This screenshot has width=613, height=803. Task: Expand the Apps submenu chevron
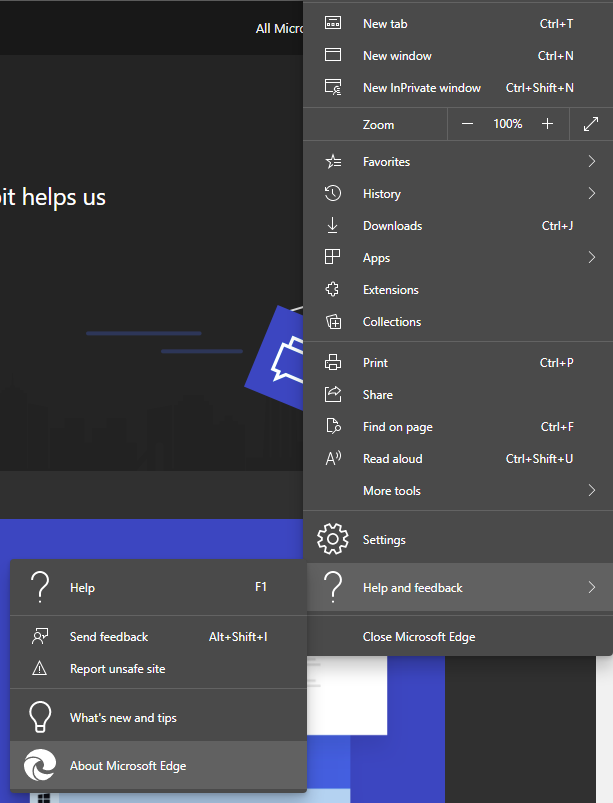(591, 257)
